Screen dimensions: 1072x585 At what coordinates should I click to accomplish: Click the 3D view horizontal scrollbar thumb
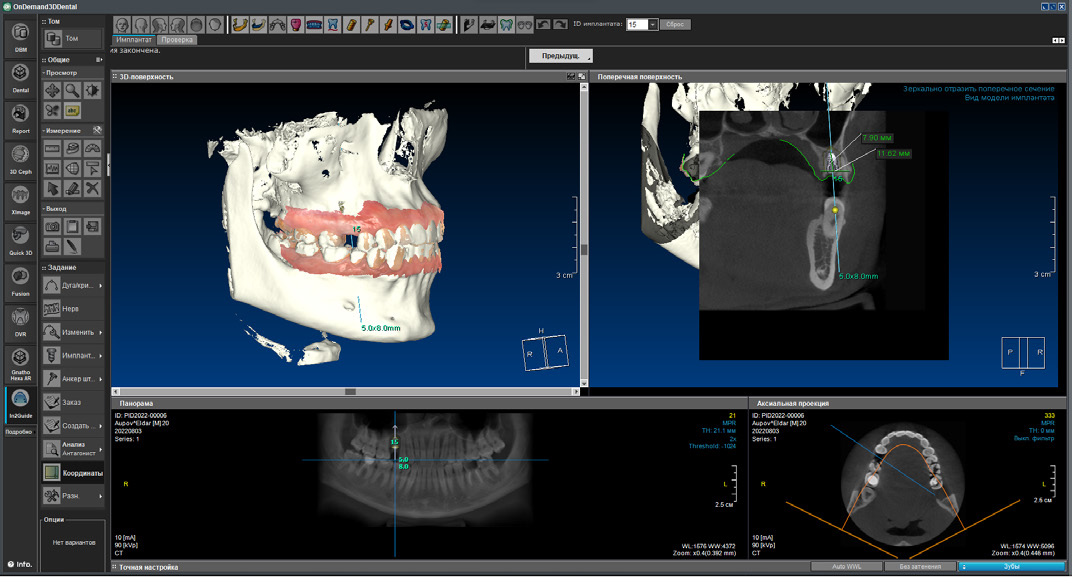point(350,392)
